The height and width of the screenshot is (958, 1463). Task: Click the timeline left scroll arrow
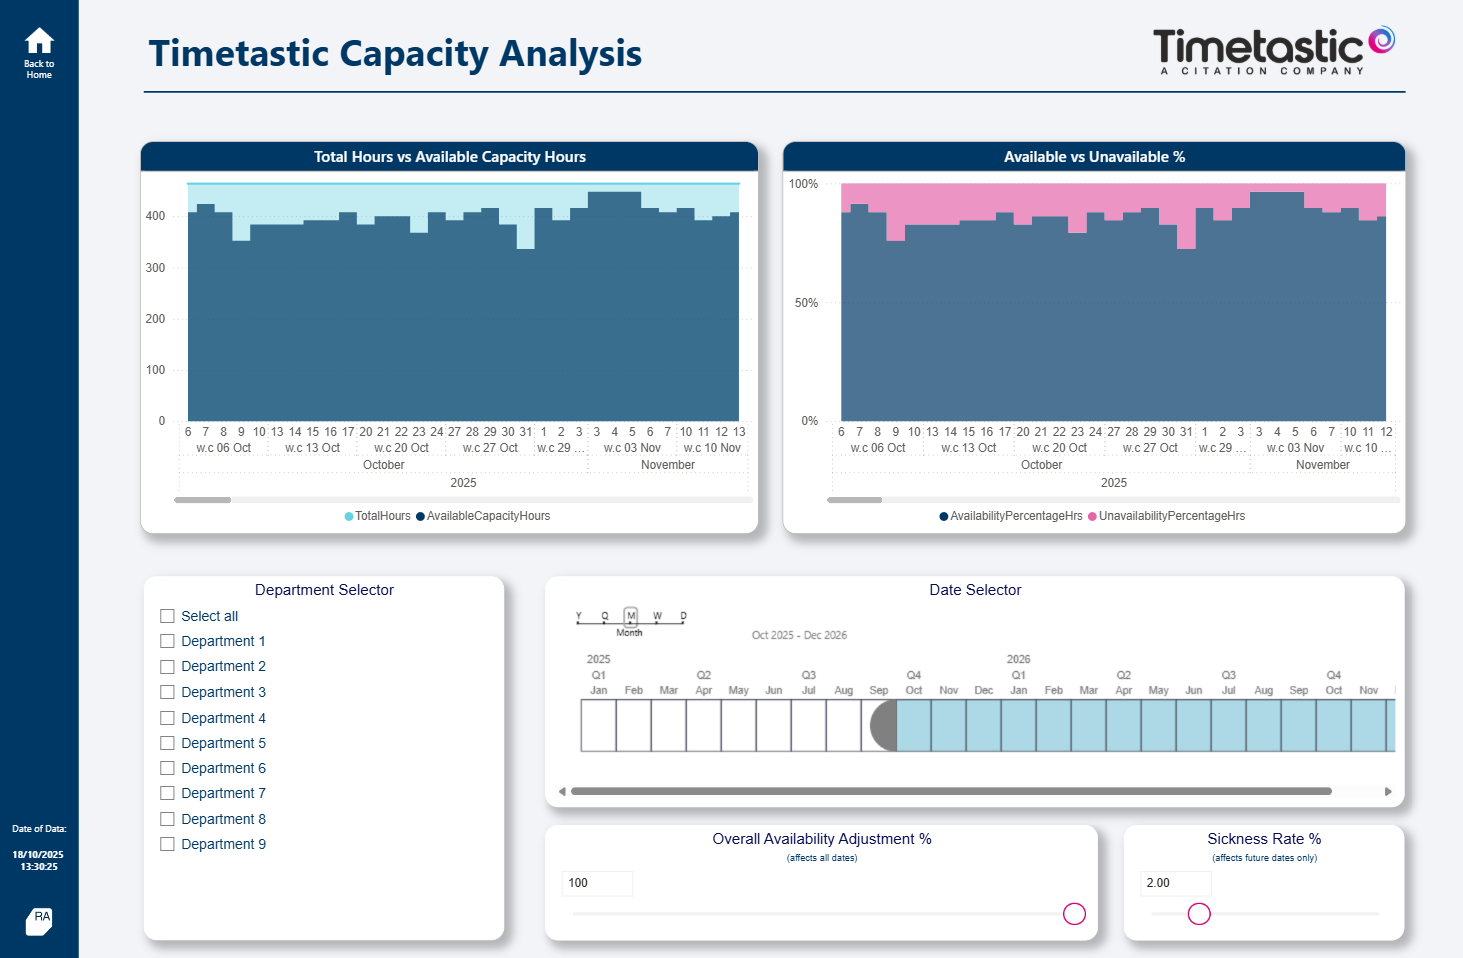(562, 791)
